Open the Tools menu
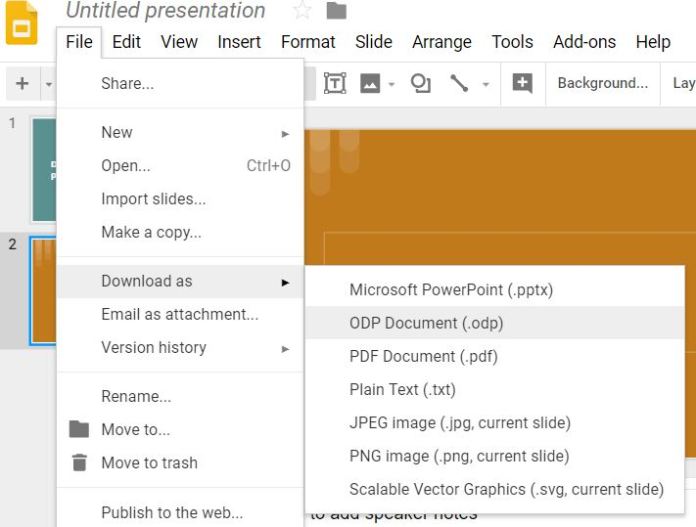696x527 pixels. (512, 42)
